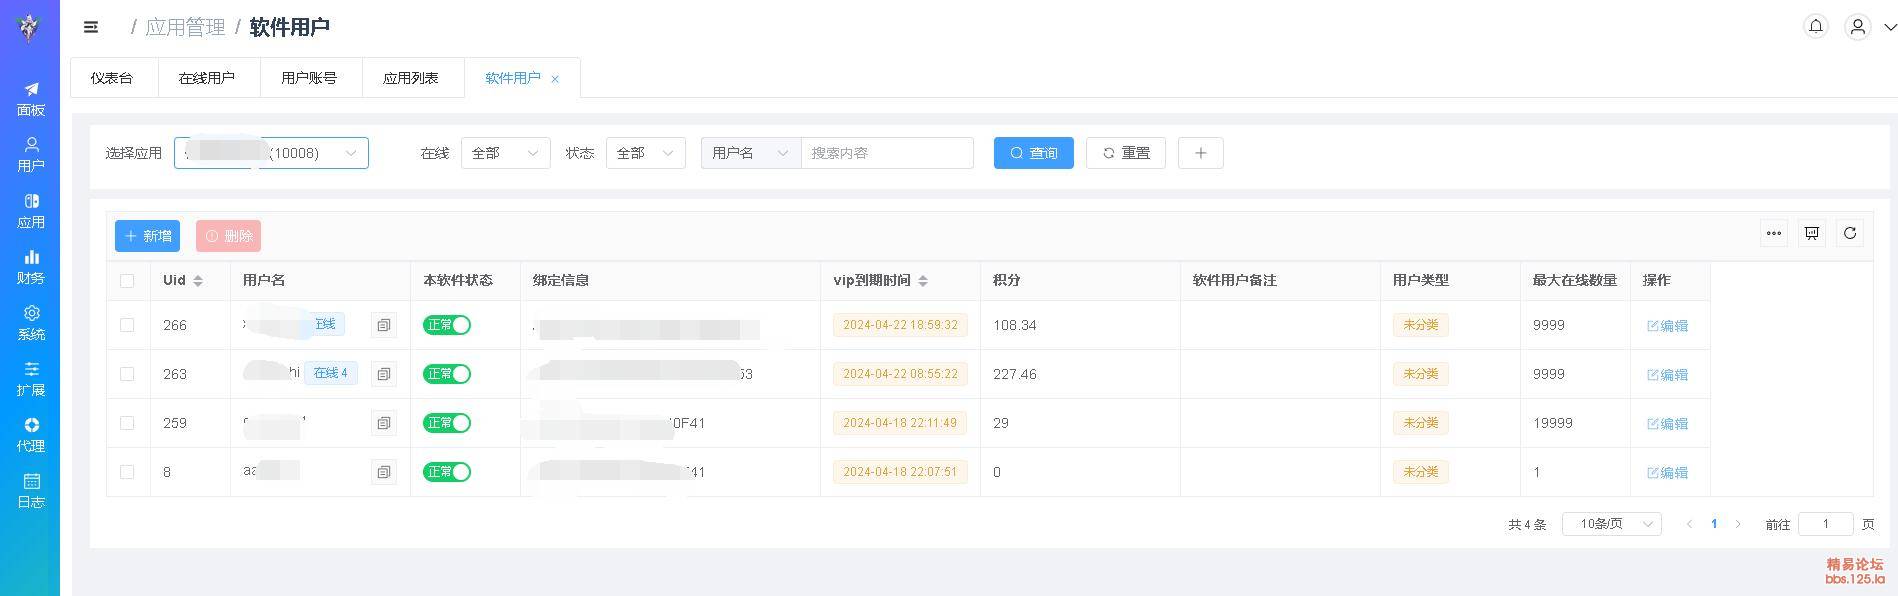The image size is (1898, 596).
Task: Open the 日志 section in the sidebar
Action: [x=30, y=491]
